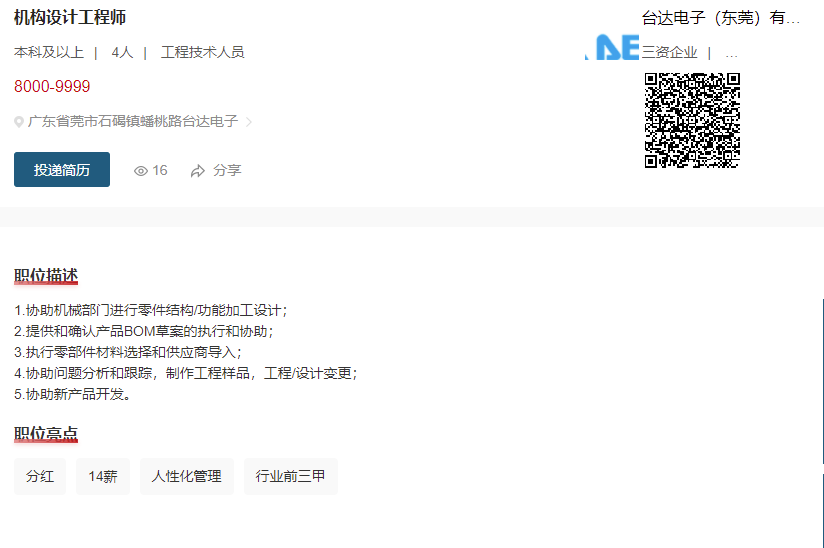This screenshot has width=824, height=548.
Task: Click the eye view-count icon
Action: coord(141,171)
